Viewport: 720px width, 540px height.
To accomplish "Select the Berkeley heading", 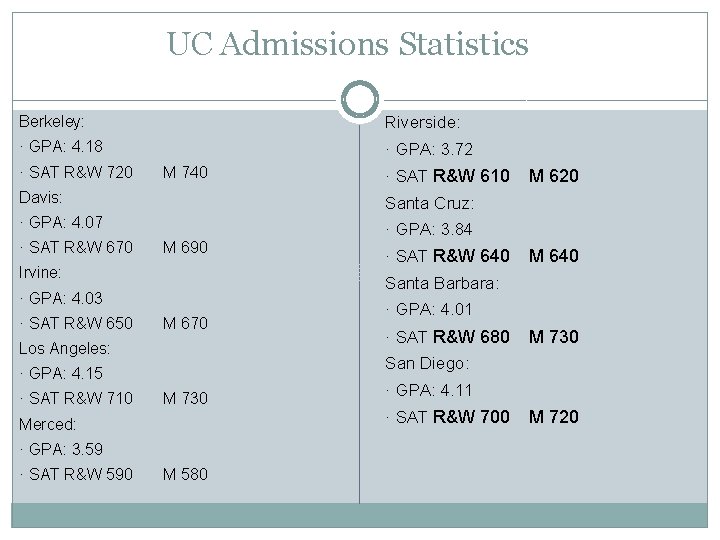I will click(x=51, y=120).
